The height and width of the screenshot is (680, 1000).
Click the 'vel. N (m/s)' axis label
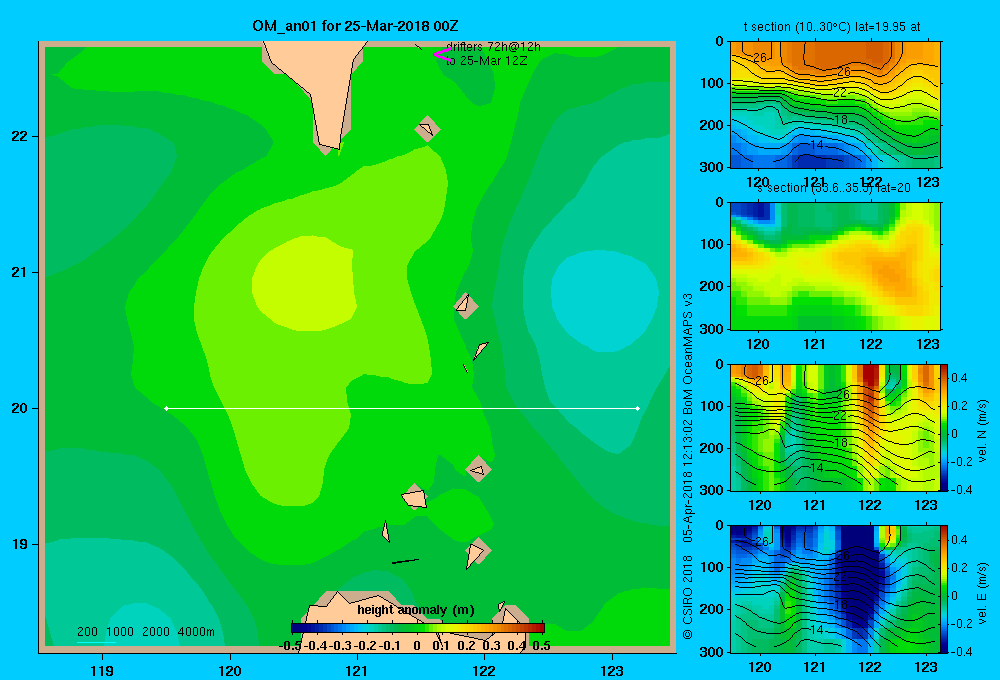[x=983, y=430]
